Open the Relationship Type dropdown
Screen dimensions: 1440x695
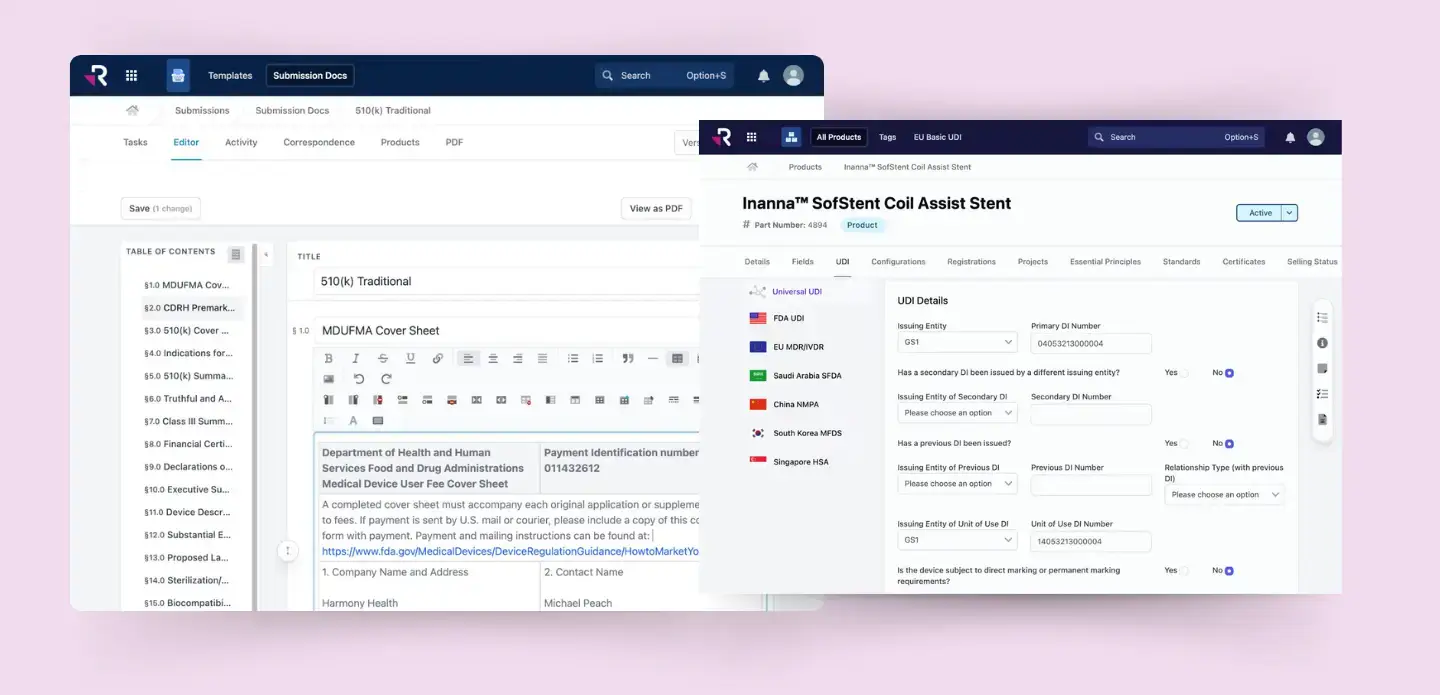(1224, 494)
